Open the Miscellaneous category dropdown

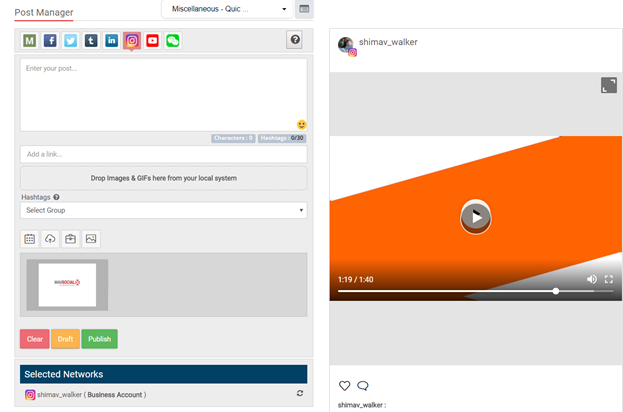(x=227, y=9)
